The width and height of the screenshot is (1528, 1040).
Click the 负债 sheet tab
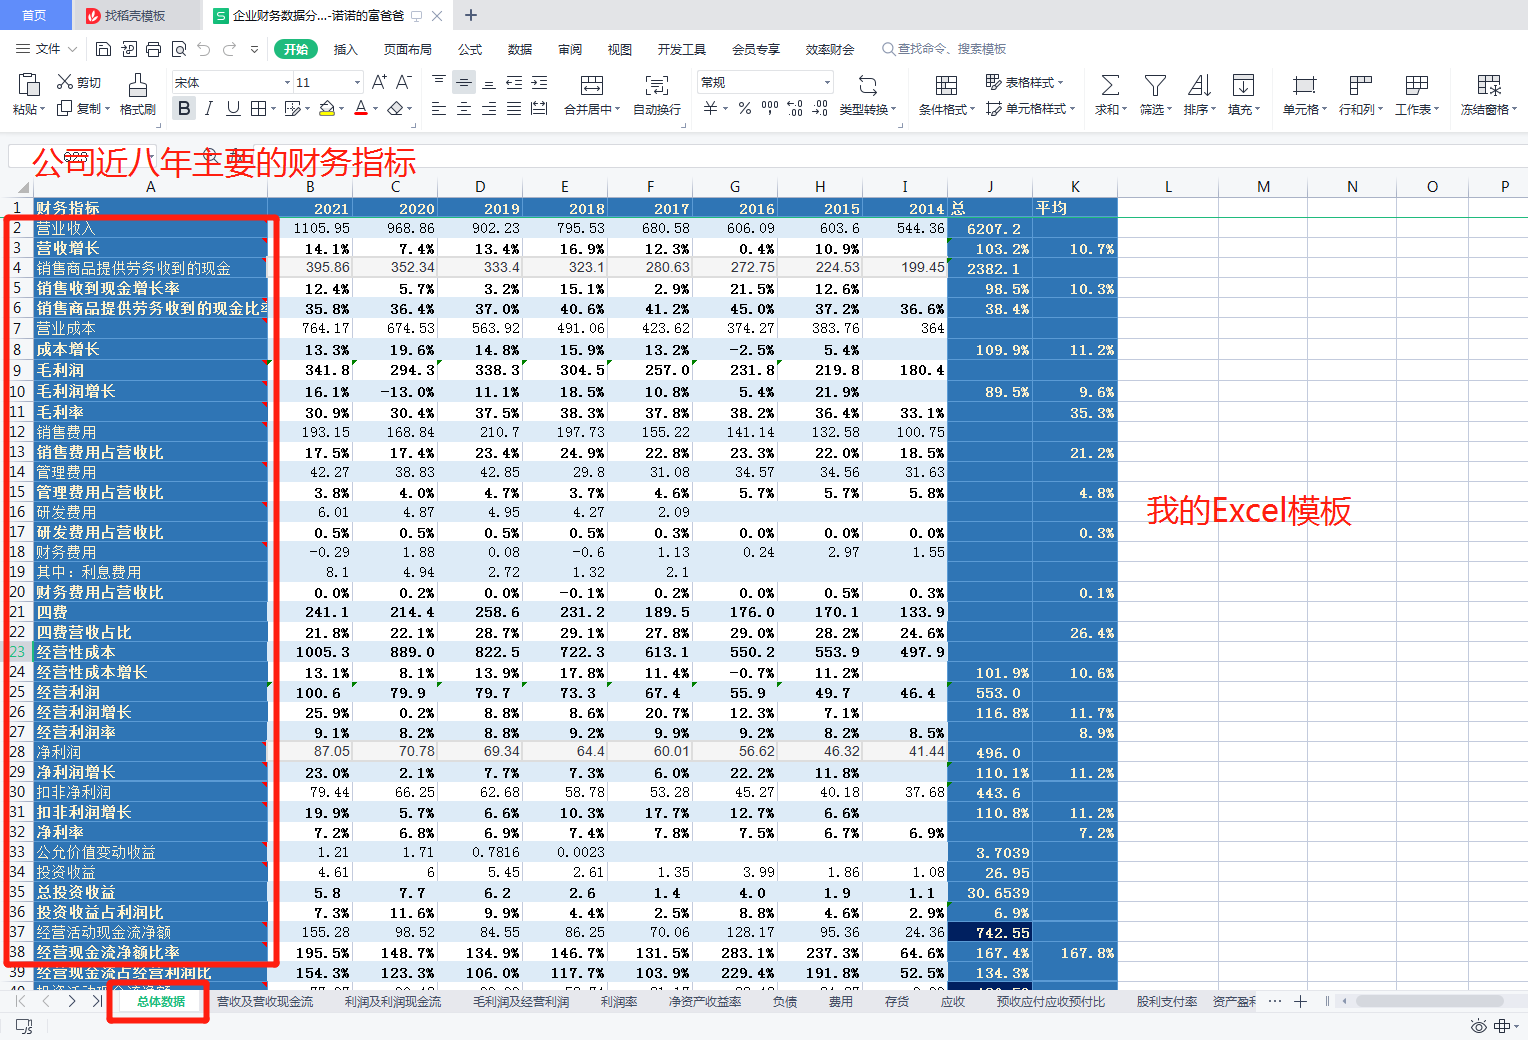click(x=784, y=1001)
